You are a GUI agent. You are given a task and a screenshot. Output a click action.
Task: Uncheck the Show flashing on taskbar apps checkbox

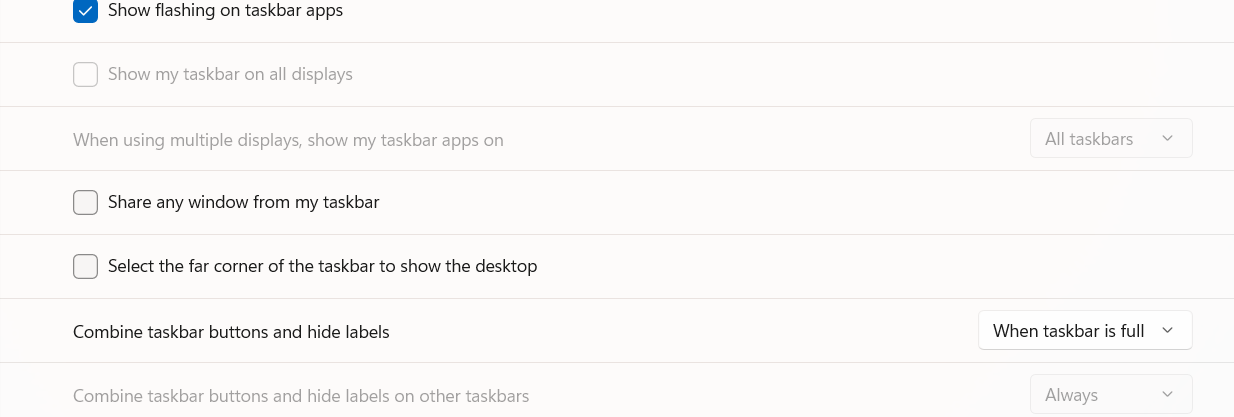pos(85,11)
